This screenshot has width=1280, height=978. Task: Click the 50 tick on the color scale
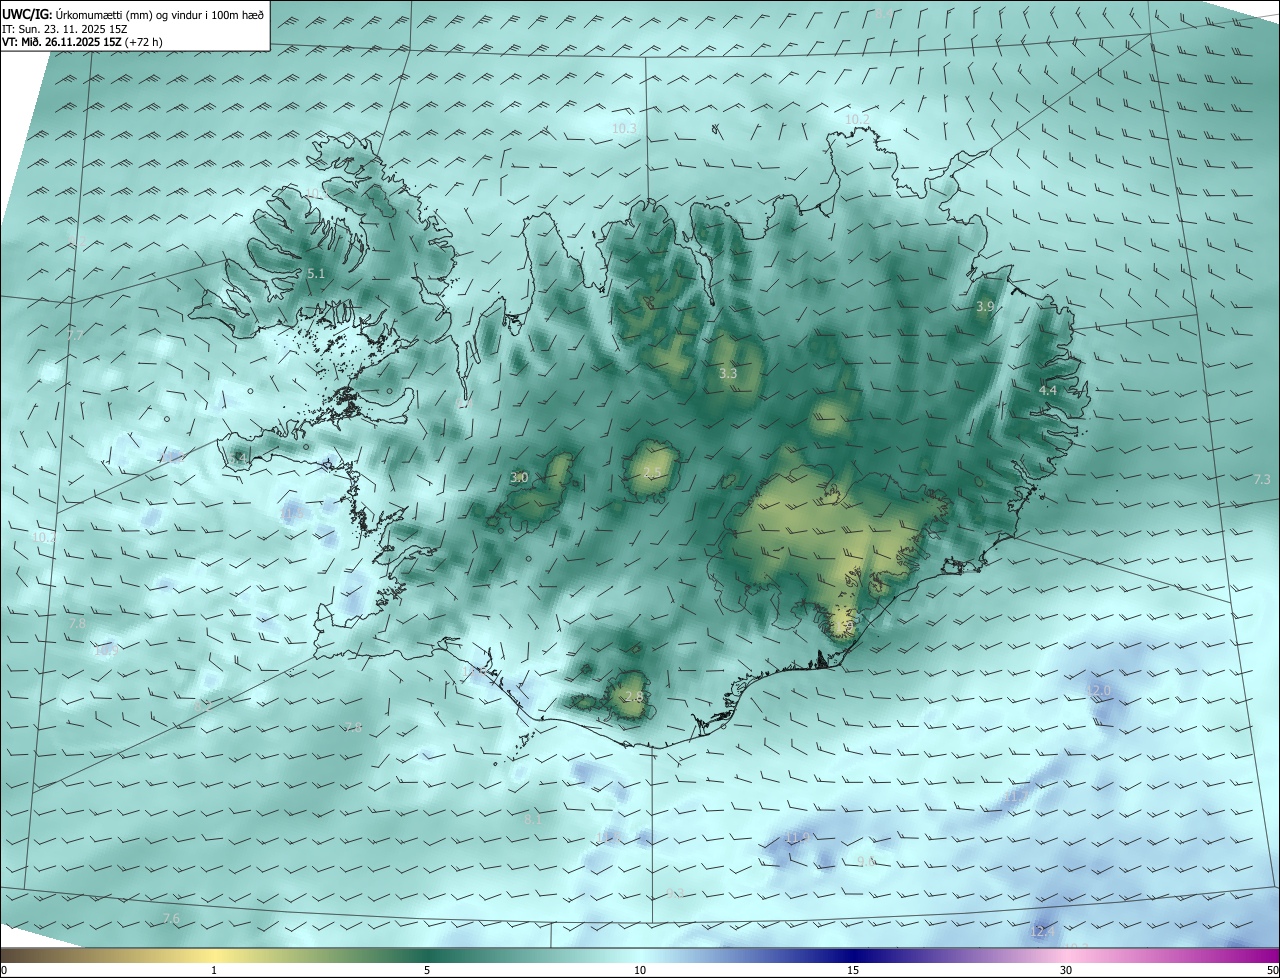click(x=1272, y=970)
